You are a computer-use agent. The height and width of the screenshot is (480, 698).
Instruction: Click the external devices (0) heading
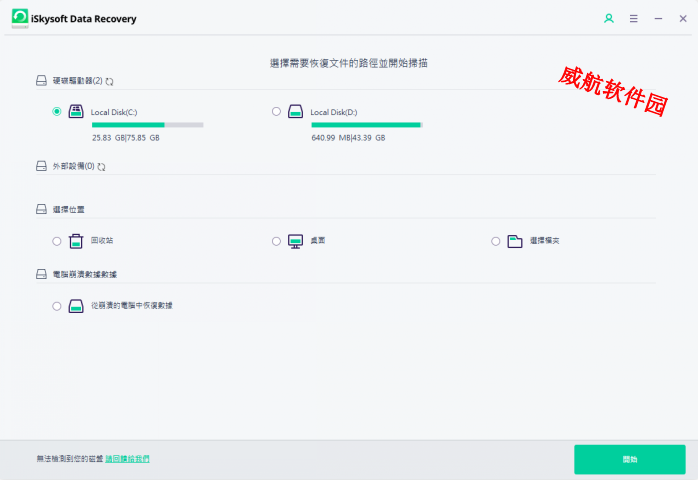click(73, 166)
